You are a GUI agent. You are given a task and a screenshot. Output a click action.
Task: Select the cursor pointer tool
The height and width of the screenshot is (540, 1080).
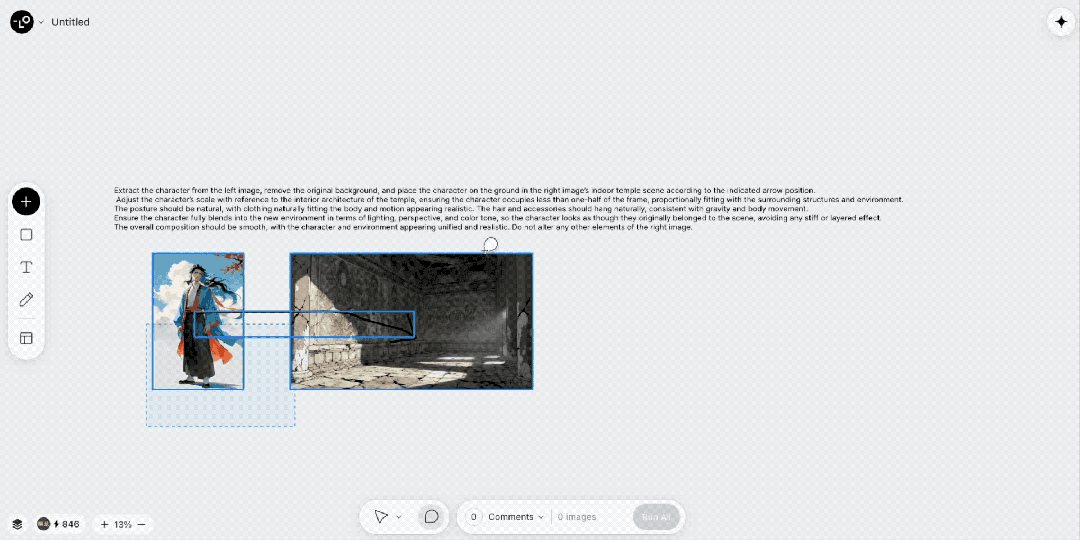[381, 517]
